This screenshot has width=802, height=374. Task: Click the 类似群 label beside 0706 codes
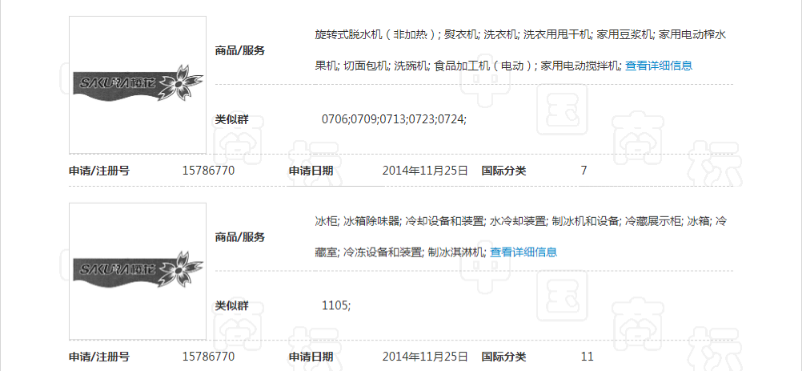(x=232, y=120)
